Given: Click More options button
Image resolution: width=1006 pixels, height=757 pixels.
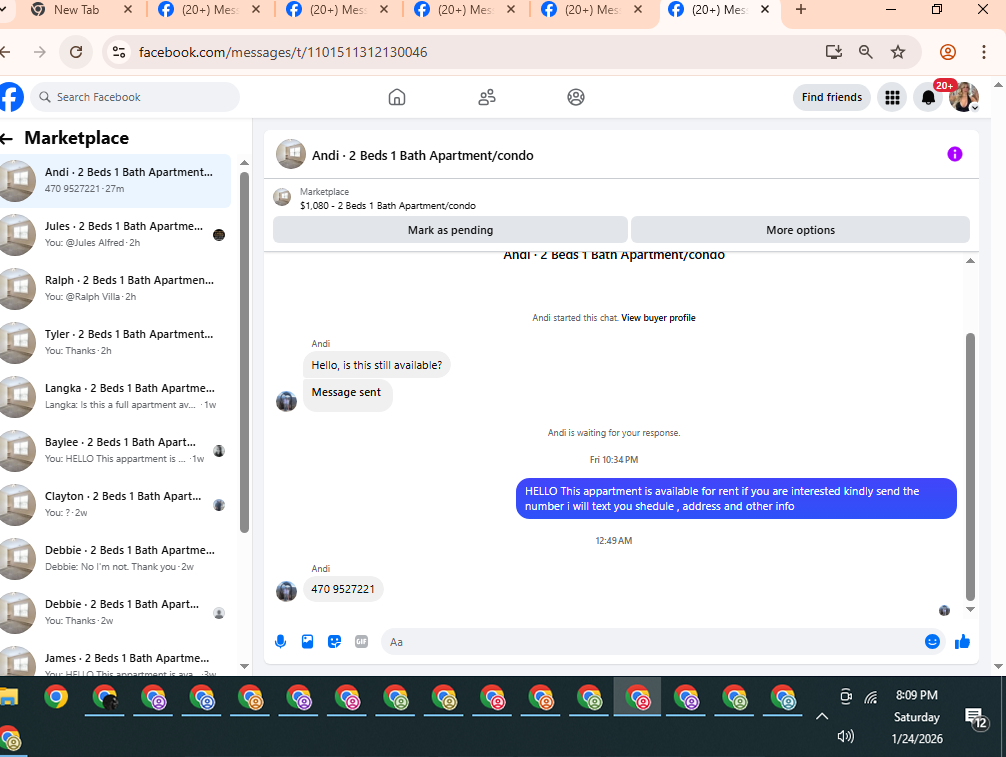Looking at the screenshot, I should click(x=800, y=230).
